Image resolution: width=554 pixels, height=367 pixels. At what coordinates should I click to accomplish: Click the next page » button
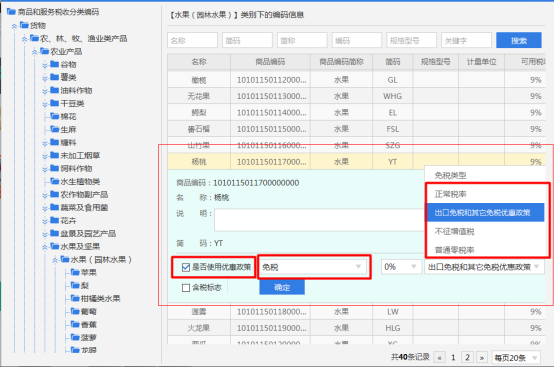click(x=482, y=357)
